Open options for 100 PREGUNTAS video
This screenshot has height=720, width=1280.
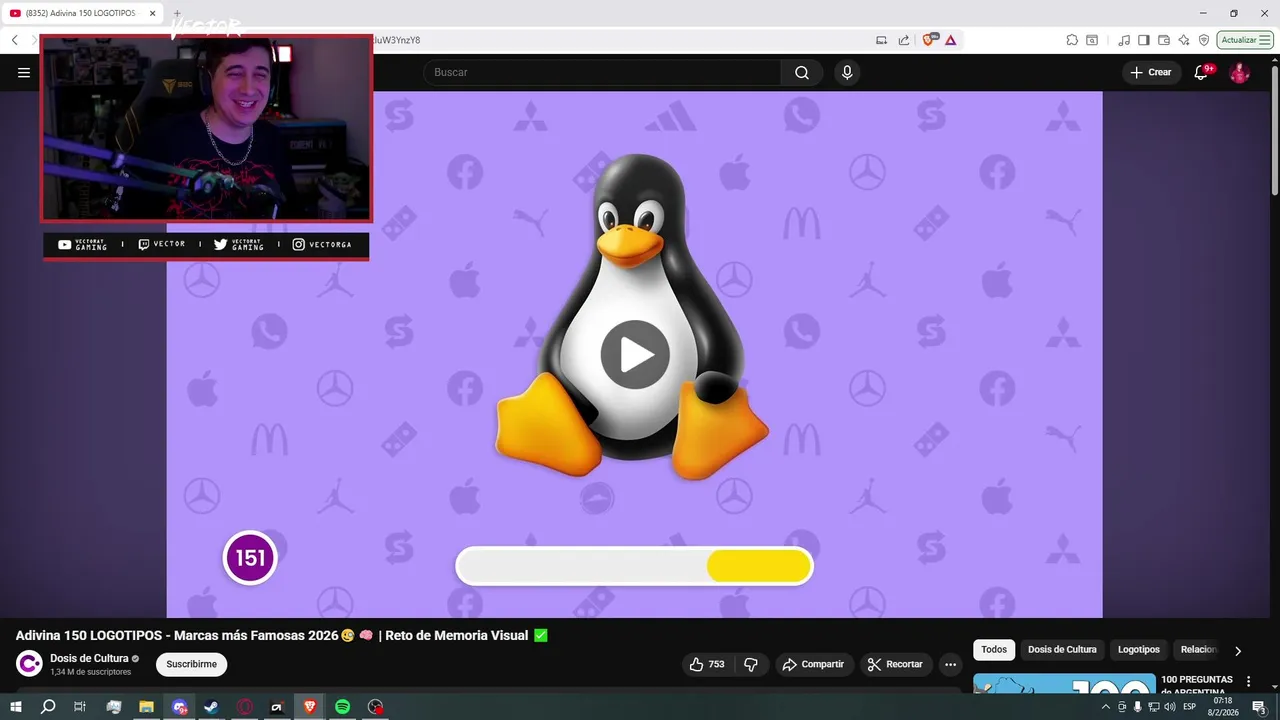tap(1248, 681)
